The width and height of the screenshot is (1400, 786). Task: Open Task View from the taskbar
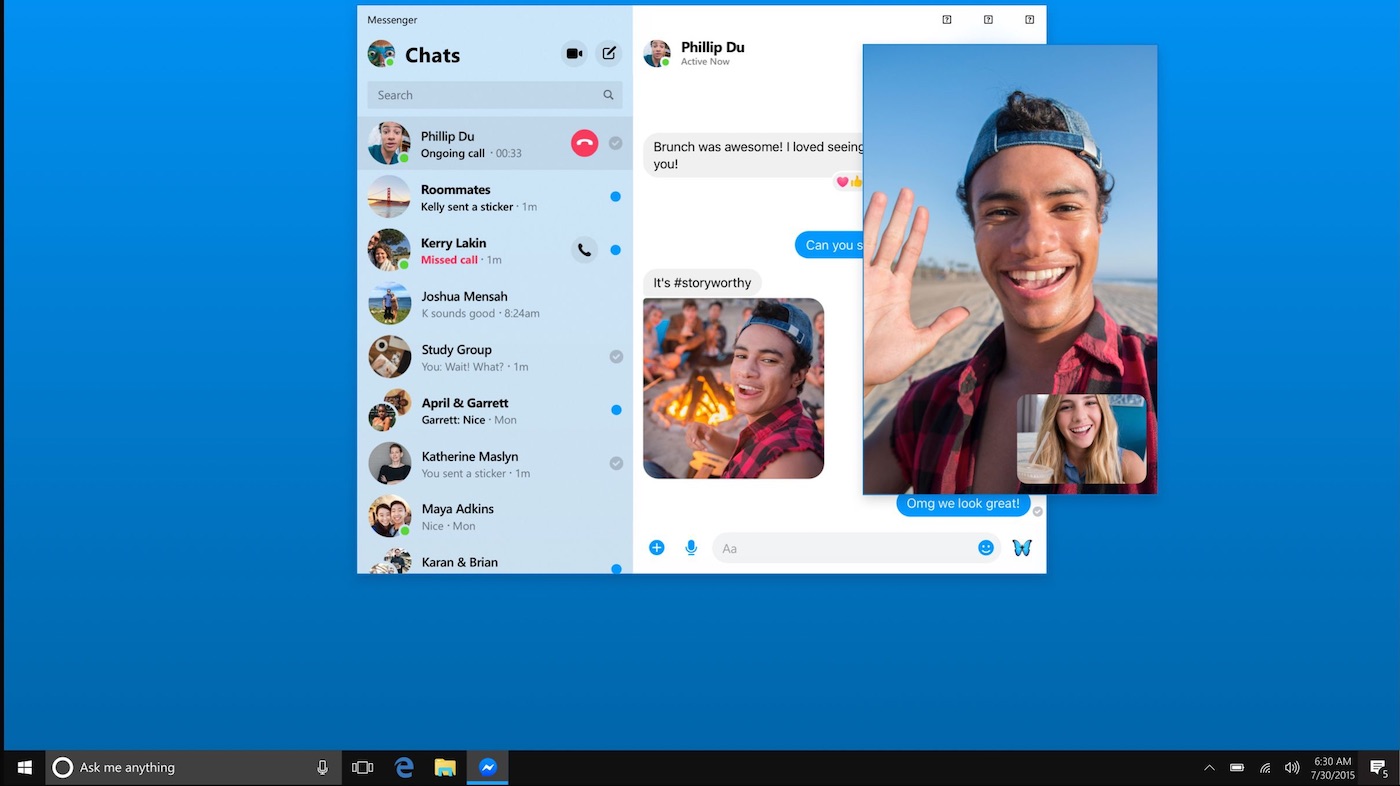(362, 767)
